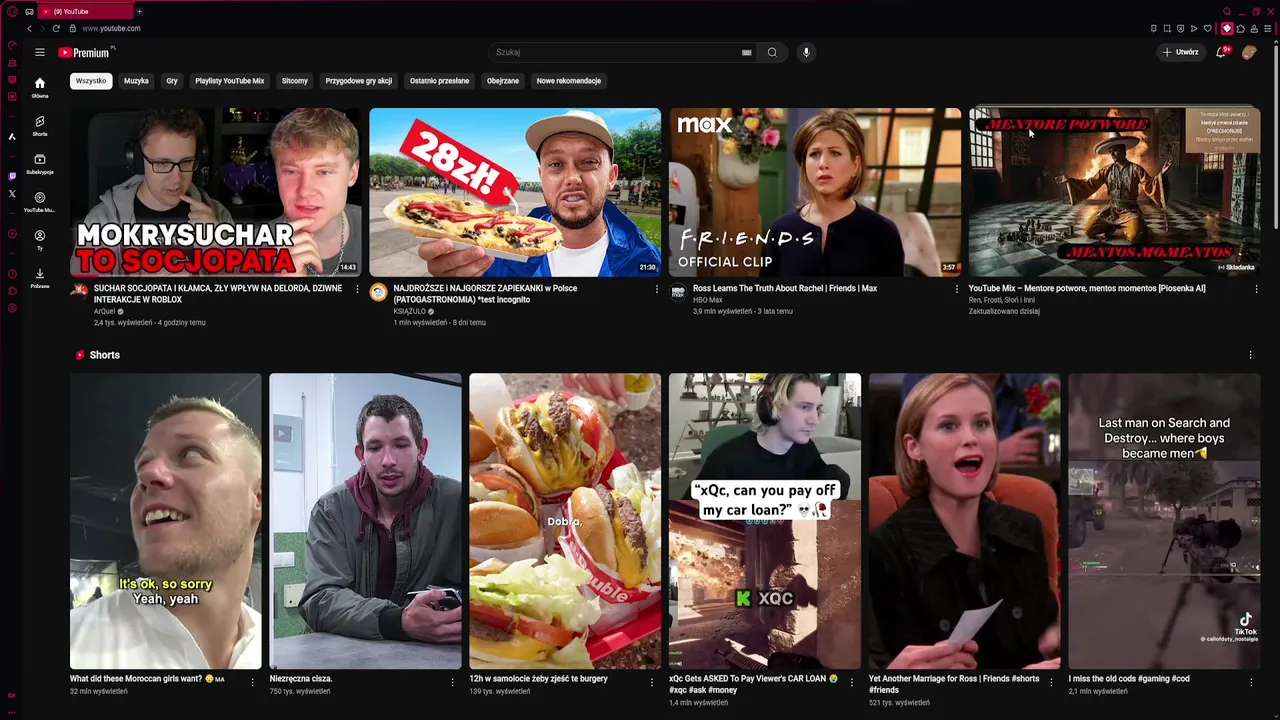The width and height of the screenshot is (1280, 720).
Task: Open Pobrane downloads in sidebar
Action: pyautogui.click(x=40, y=277)
